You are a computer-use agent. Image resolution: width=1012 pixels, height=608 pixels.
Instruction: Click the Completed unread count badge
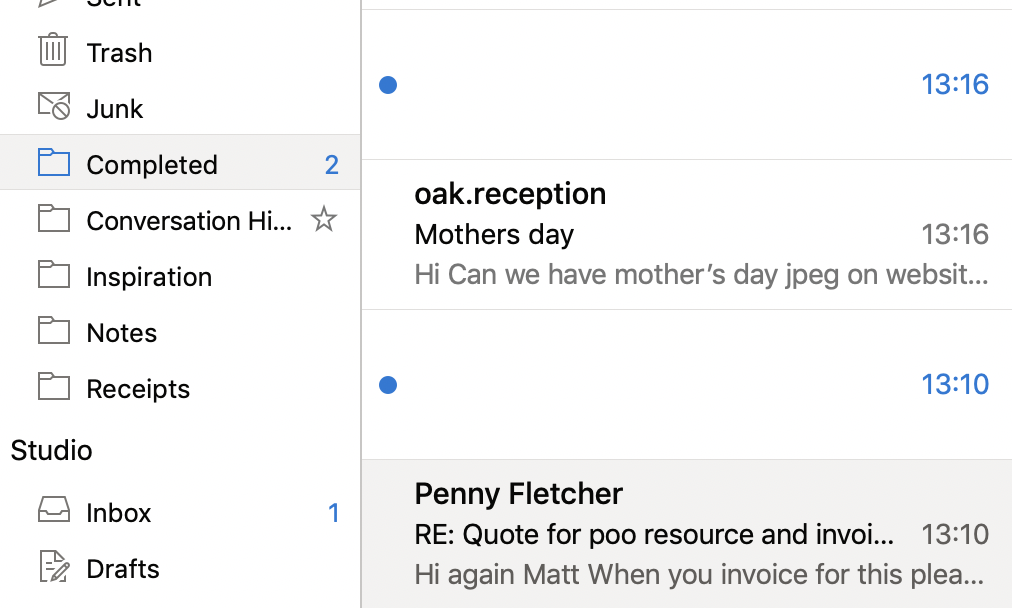[332, 165]
